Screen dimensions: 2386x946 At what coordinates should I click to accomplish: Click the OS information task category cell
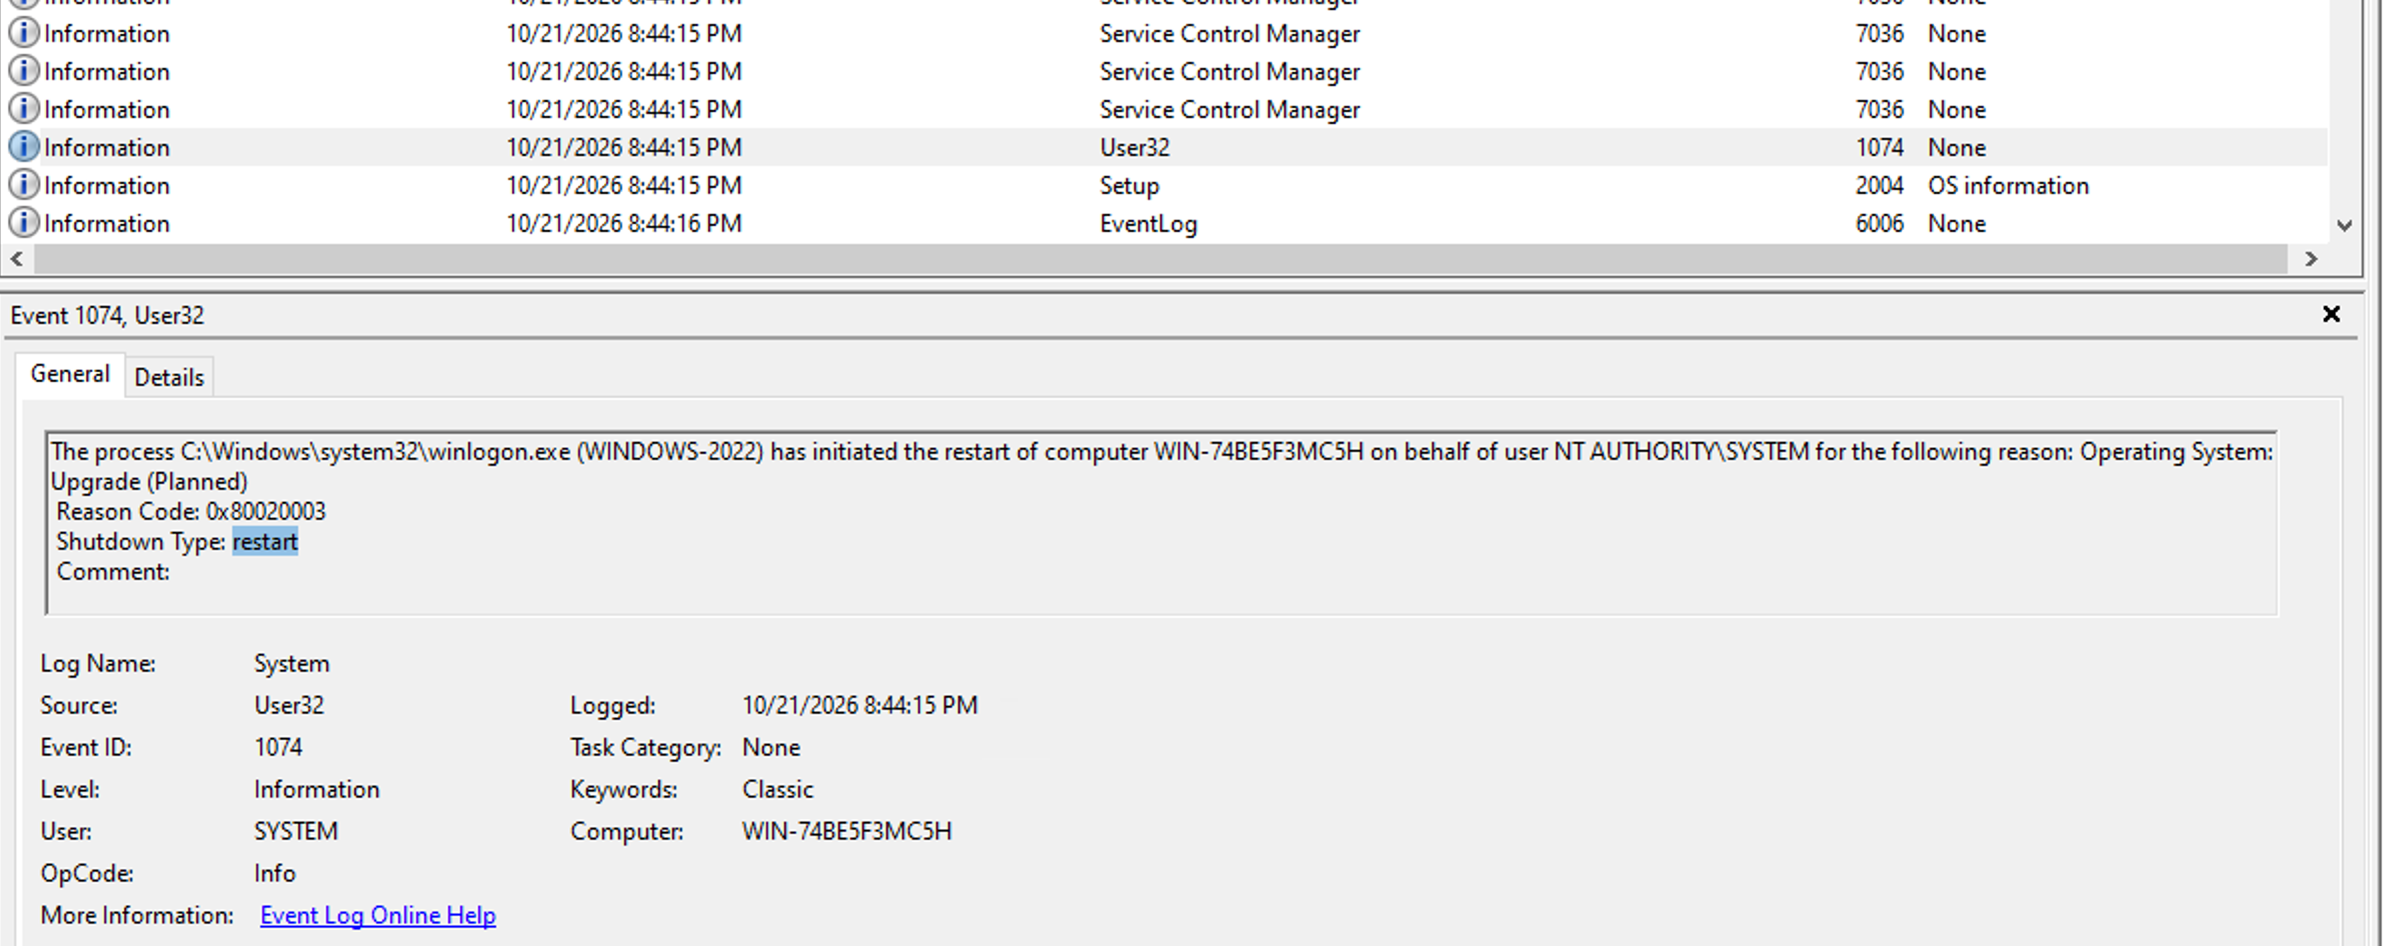[2008, 185]
